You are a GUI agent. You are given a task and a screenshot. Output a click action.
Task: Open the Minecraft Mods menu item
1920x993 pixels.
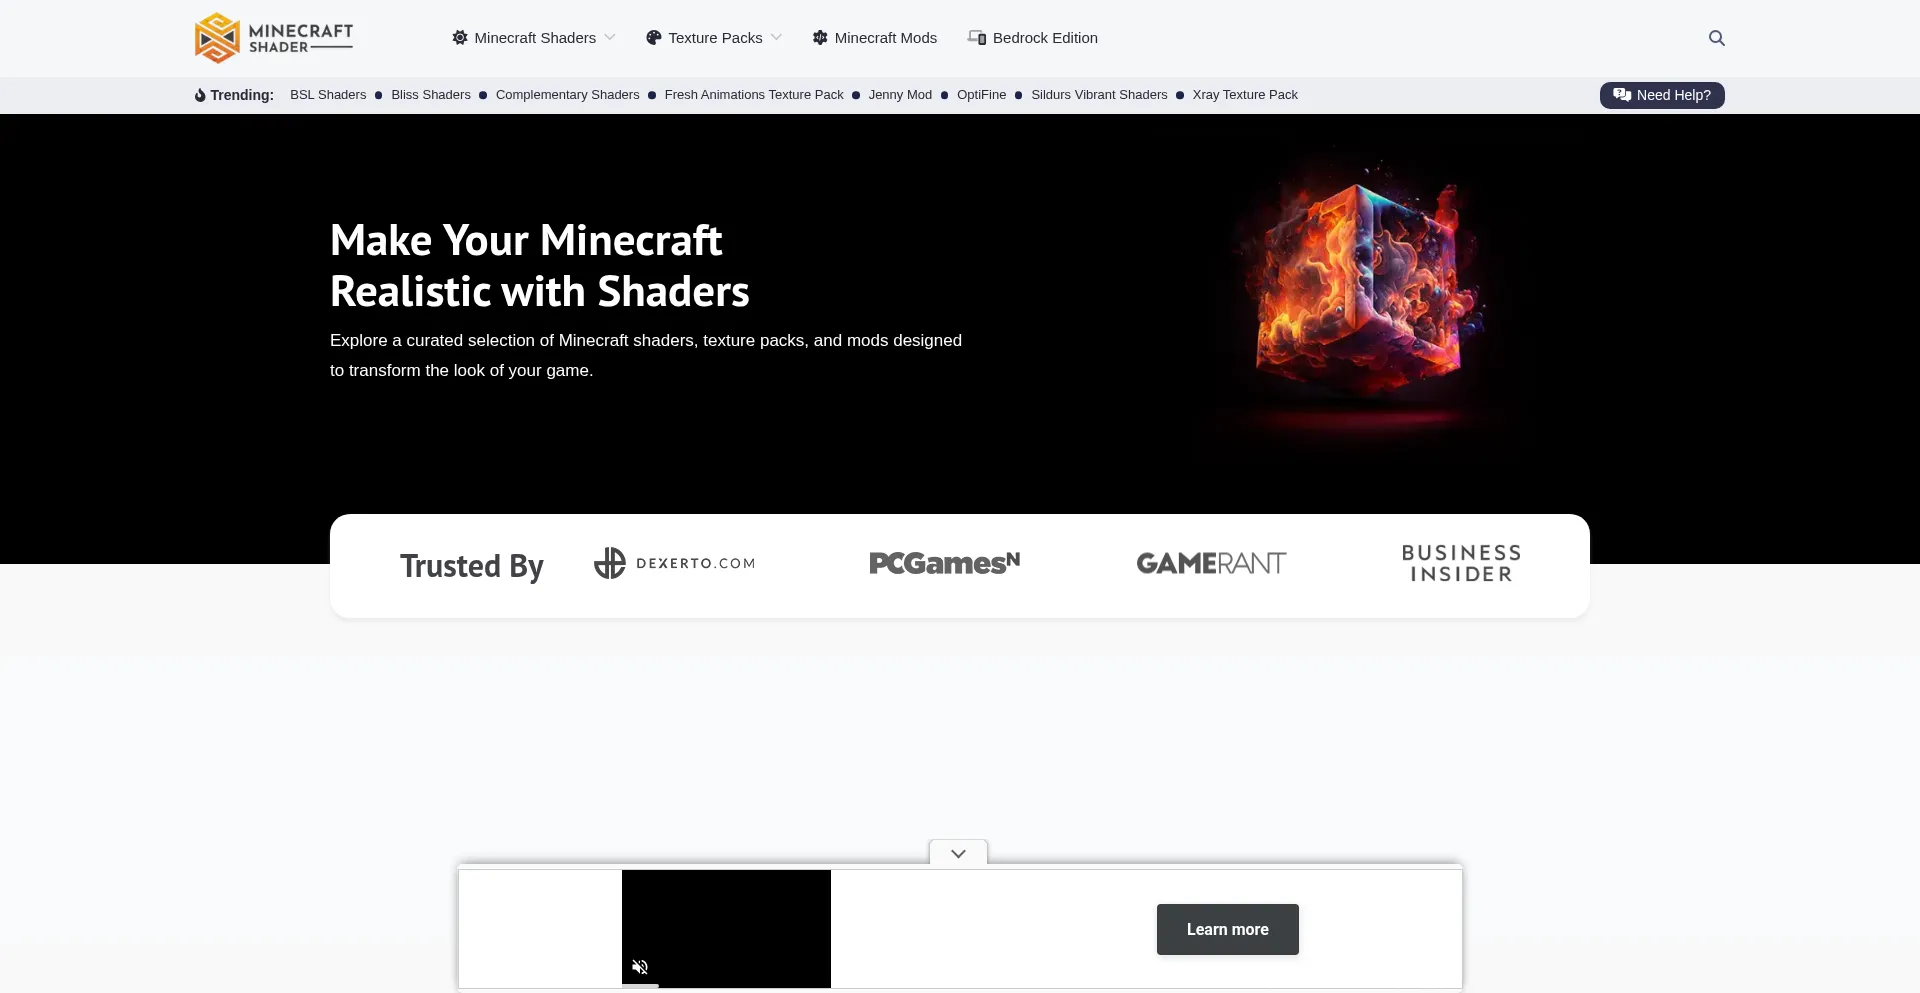[885, 37]
